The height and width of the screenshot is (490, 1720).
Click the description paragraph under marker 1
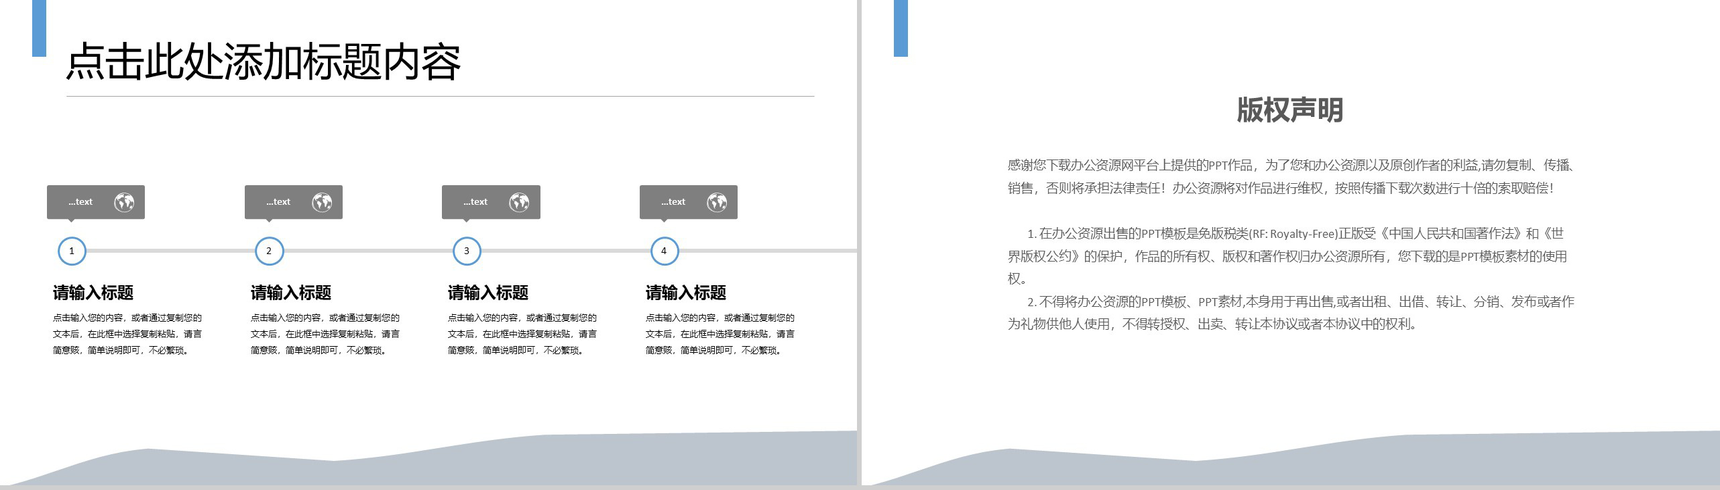pos(127,334)
